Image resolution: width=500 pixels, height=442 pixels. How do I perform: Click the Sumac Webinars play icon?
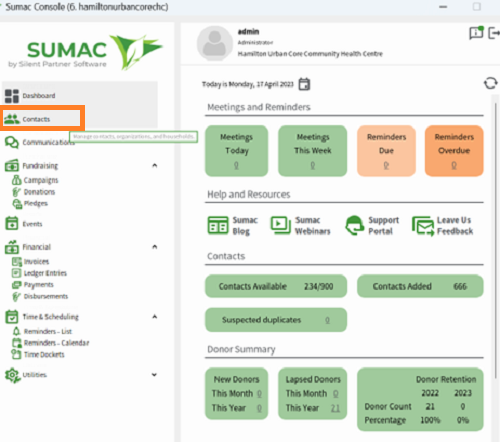[x=281, y=225]
